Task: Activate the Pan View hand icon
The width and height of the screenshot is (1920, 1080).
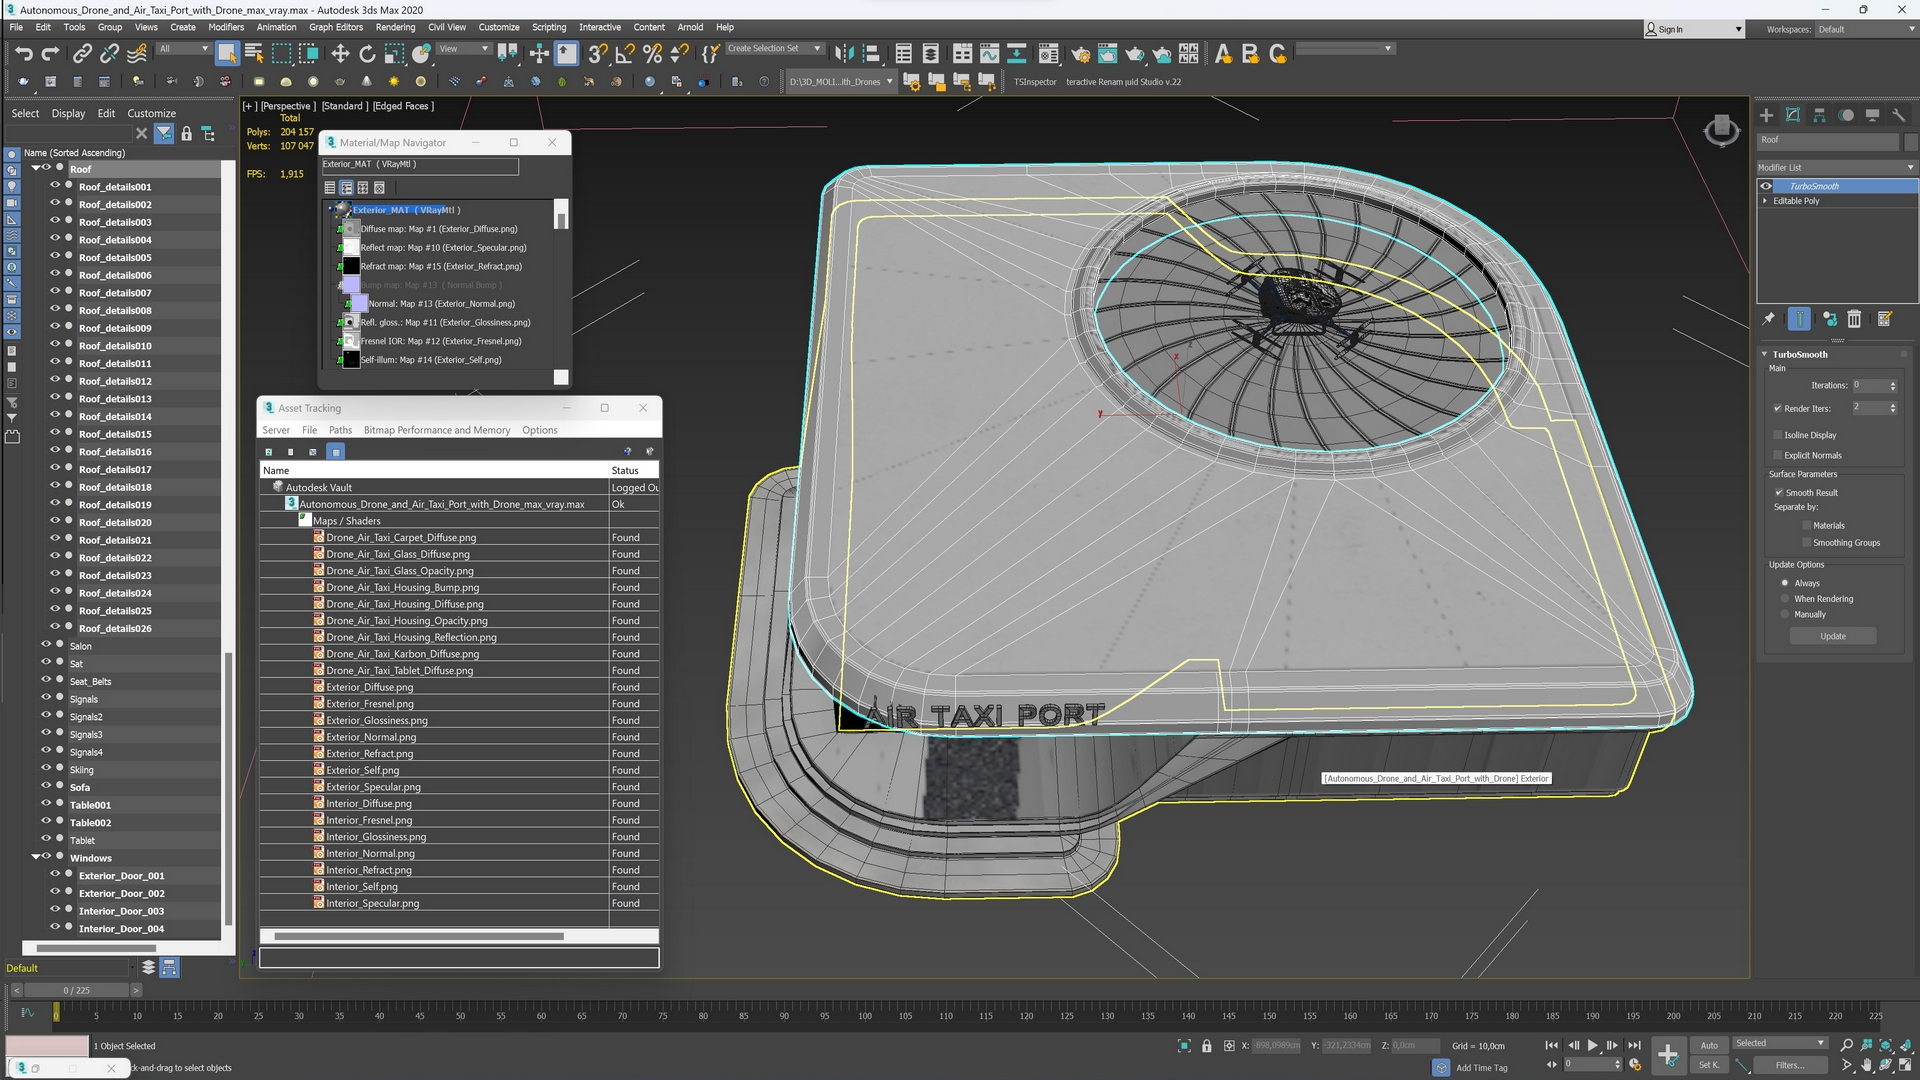Action: coord(1866,1065)
